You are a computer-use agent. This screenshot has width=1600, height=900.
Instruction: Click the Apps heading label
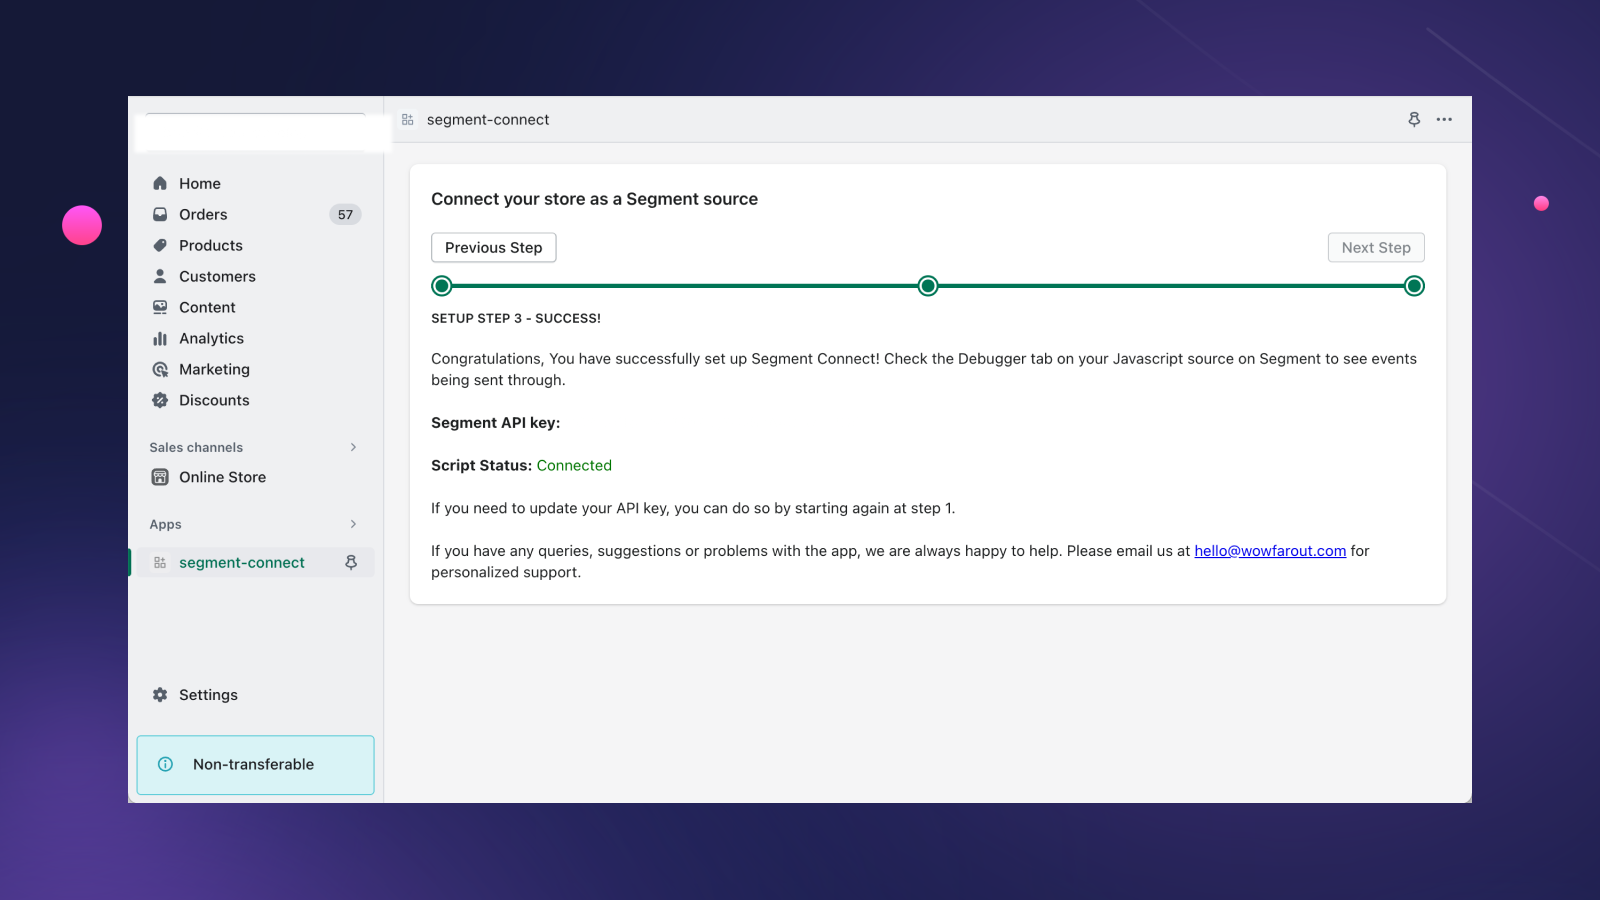click(x=165, y=524)
